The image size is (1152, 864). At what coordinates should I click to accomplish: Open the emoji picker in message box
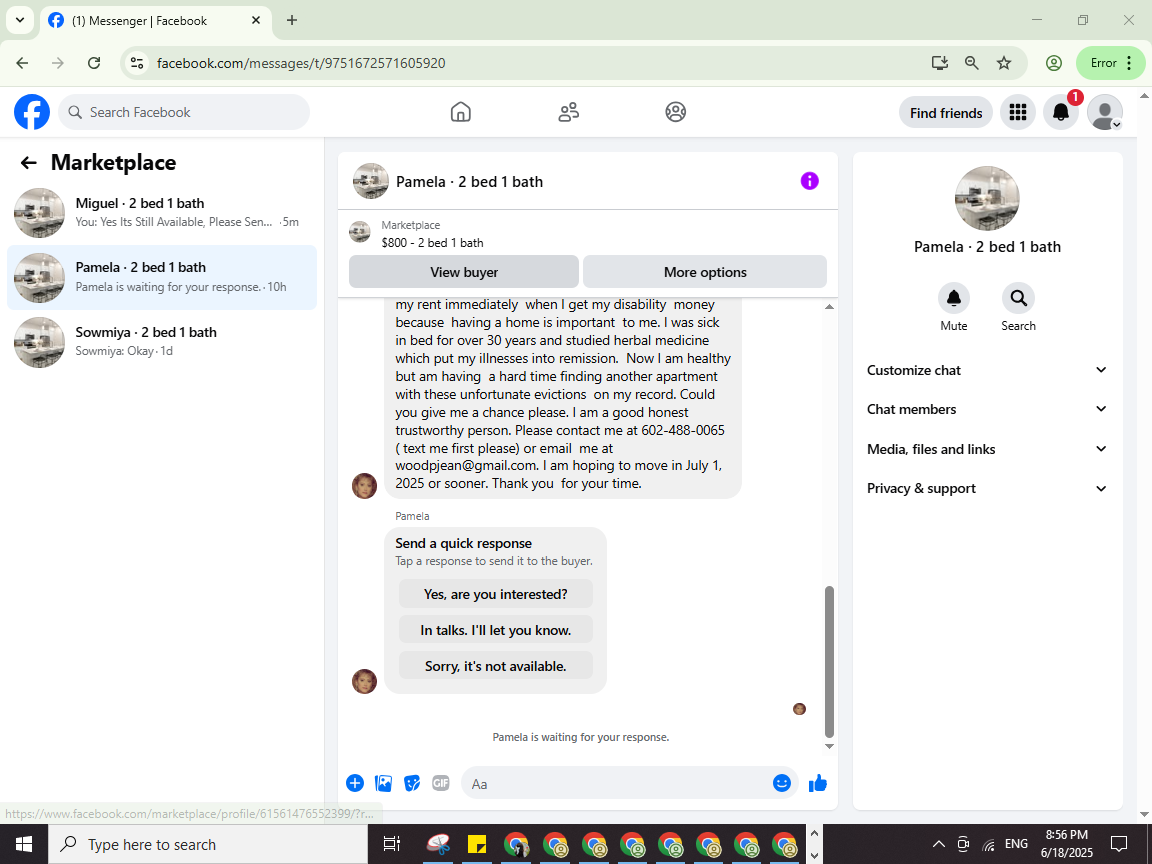click(x=782, y=783)
